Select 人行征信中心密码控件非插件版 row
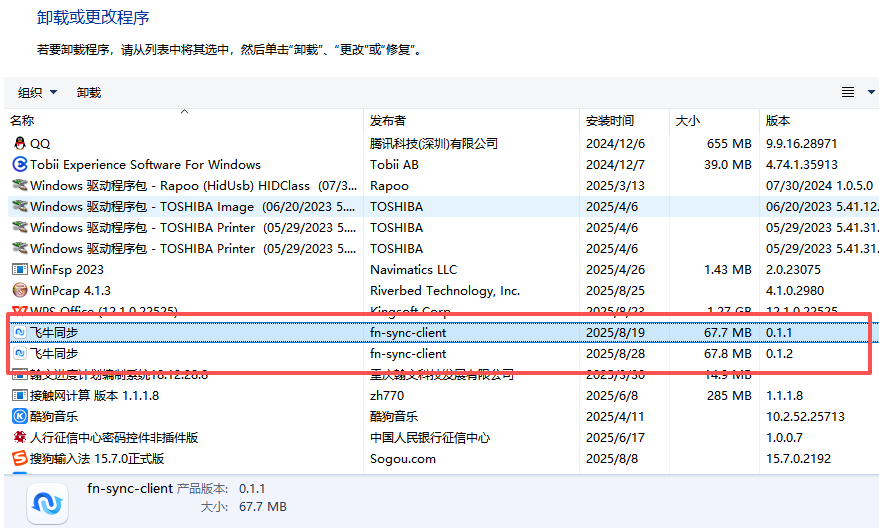The image size is (879, 528). (x=443, y=438)
